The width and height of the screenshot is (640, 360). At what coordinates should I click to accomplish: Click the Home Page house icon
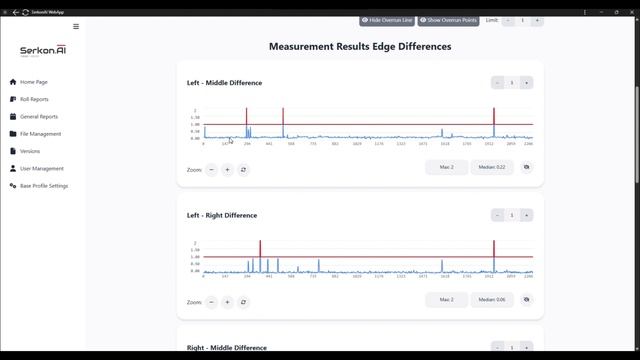13,82
